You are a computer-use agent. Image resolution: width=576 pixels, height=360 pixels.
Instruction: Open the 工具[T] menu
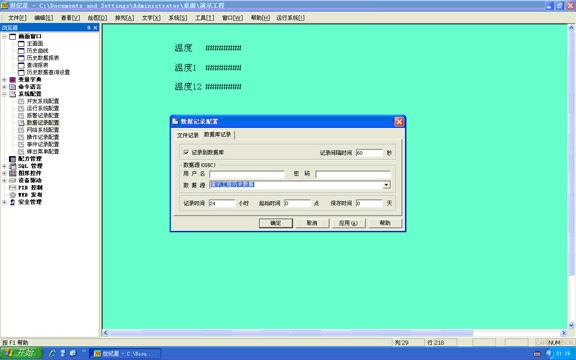click(204, 18)
